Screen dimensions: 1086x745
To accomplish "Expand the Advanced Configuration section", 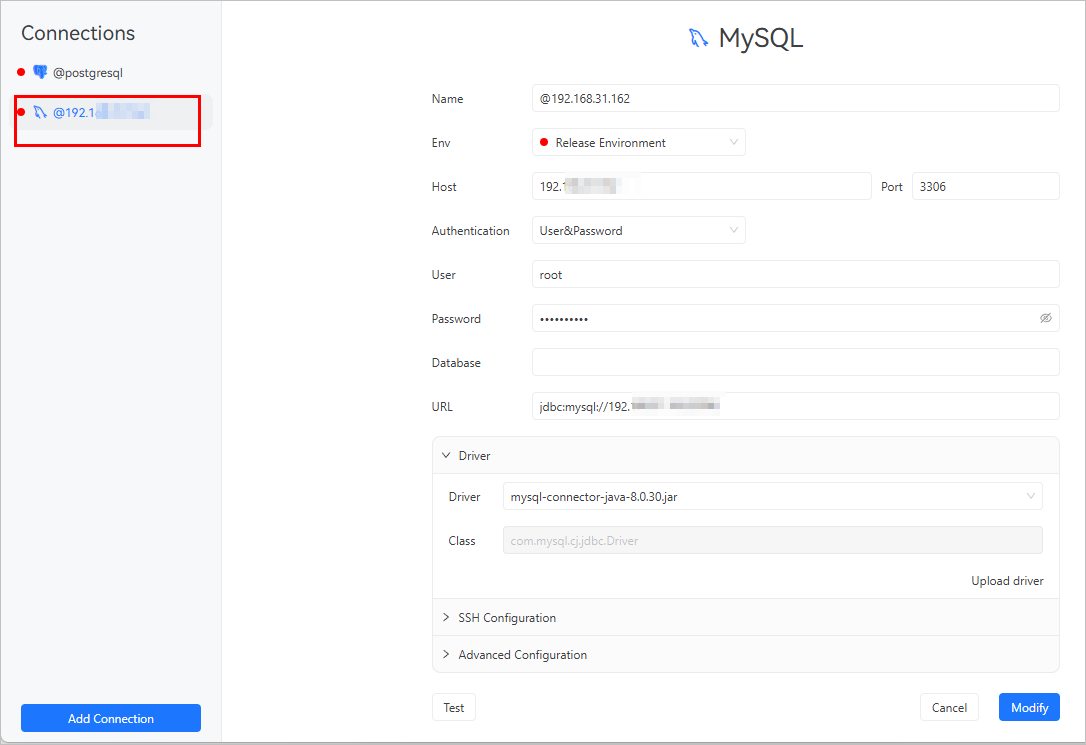I will 745,654.
